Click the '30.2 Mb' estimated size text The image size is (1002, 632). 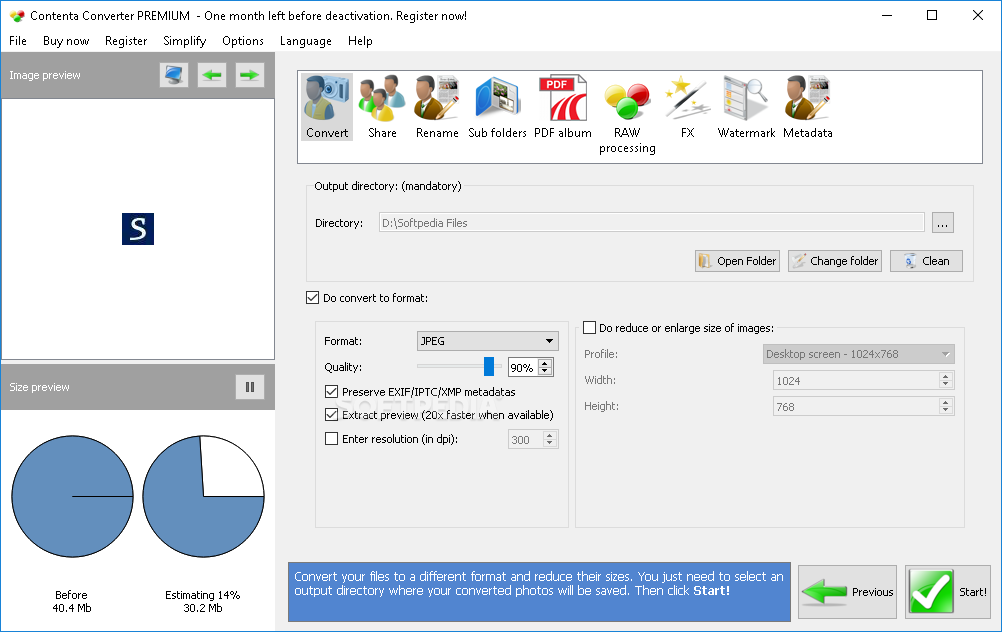coord(203,608)
